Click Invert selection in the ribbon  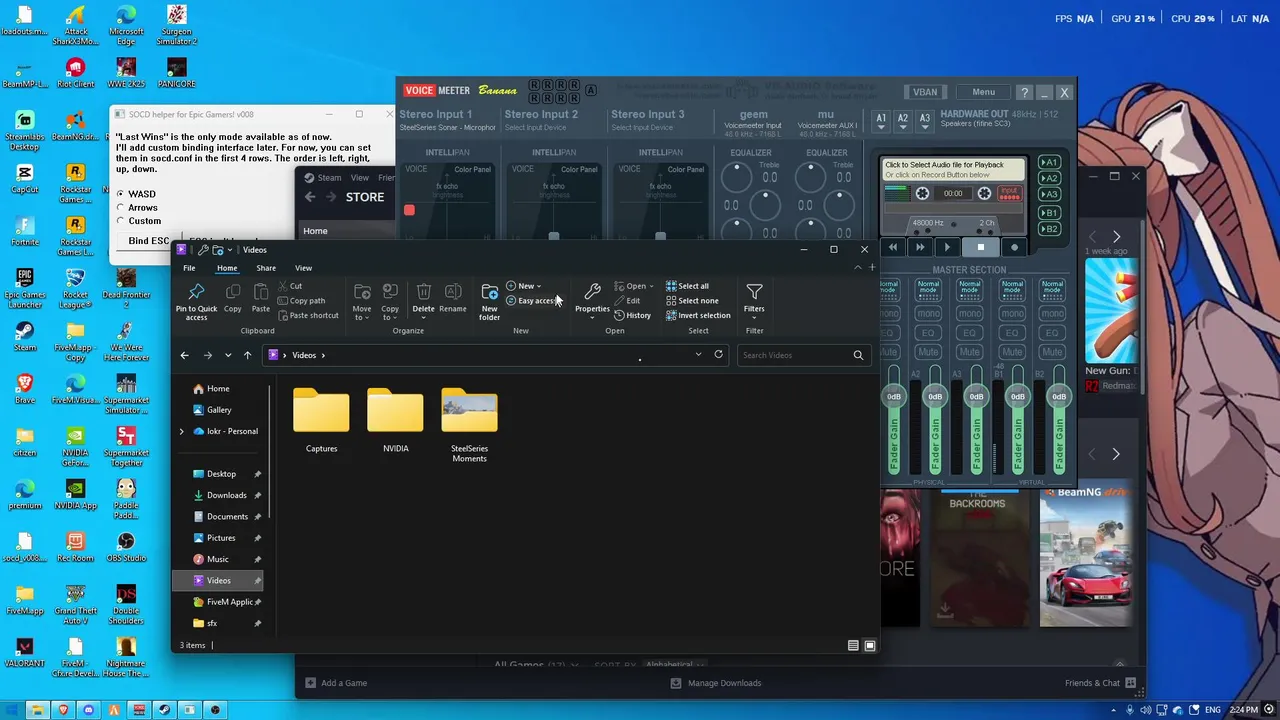[x=698, y=316]
